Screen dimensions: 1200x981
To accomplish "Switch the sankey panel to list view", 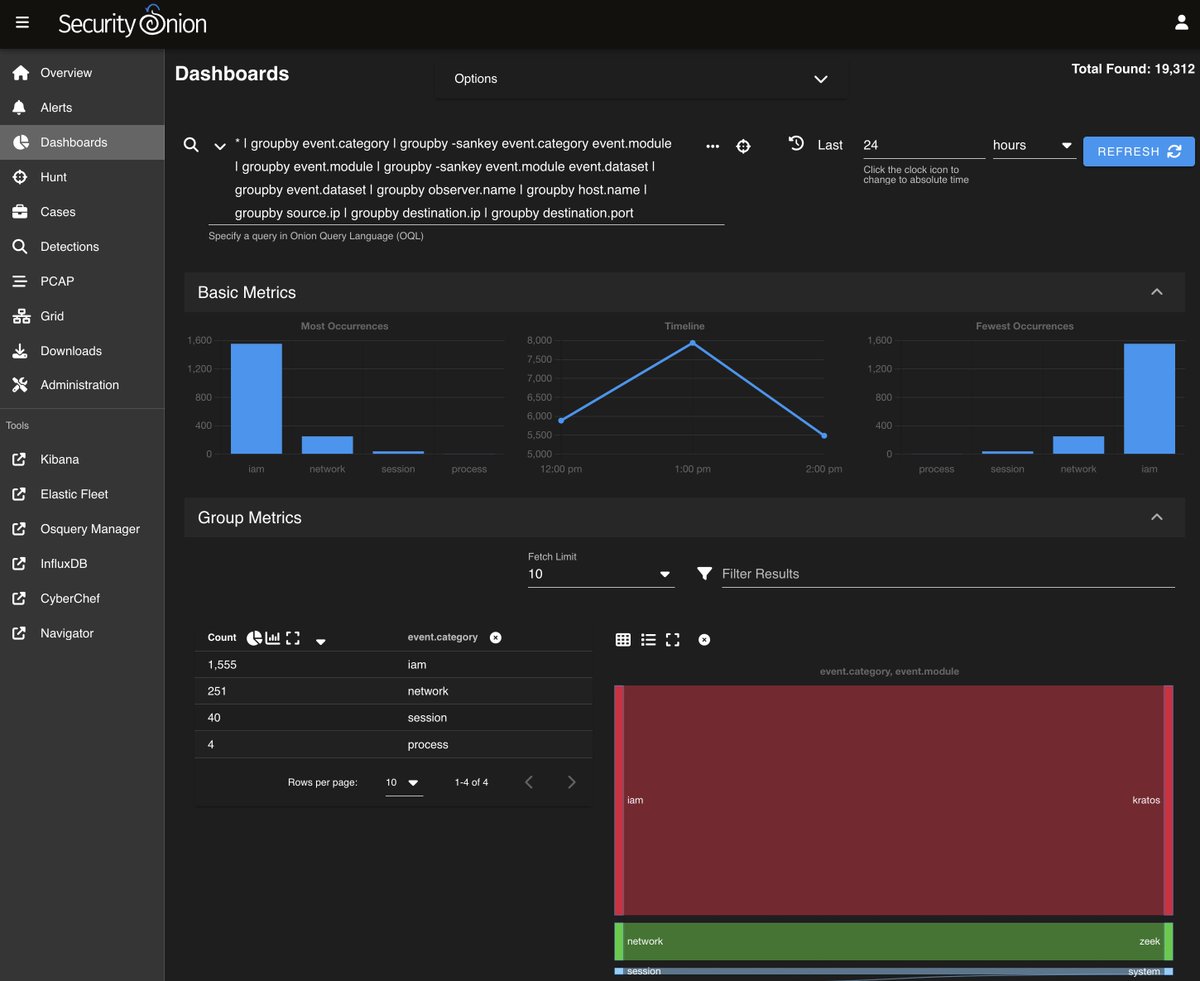I will click(x=648, y=639).
